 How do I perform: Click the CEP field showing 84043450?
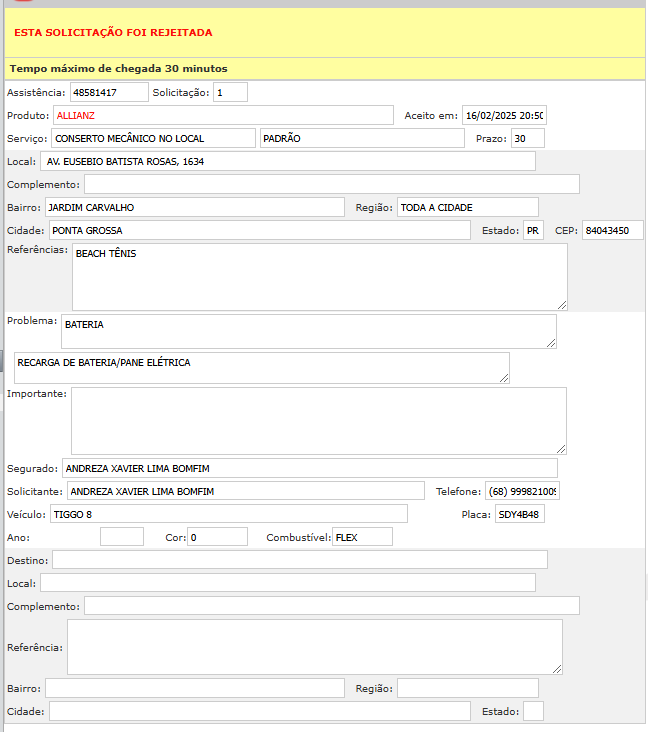click(x=612, y=230)
